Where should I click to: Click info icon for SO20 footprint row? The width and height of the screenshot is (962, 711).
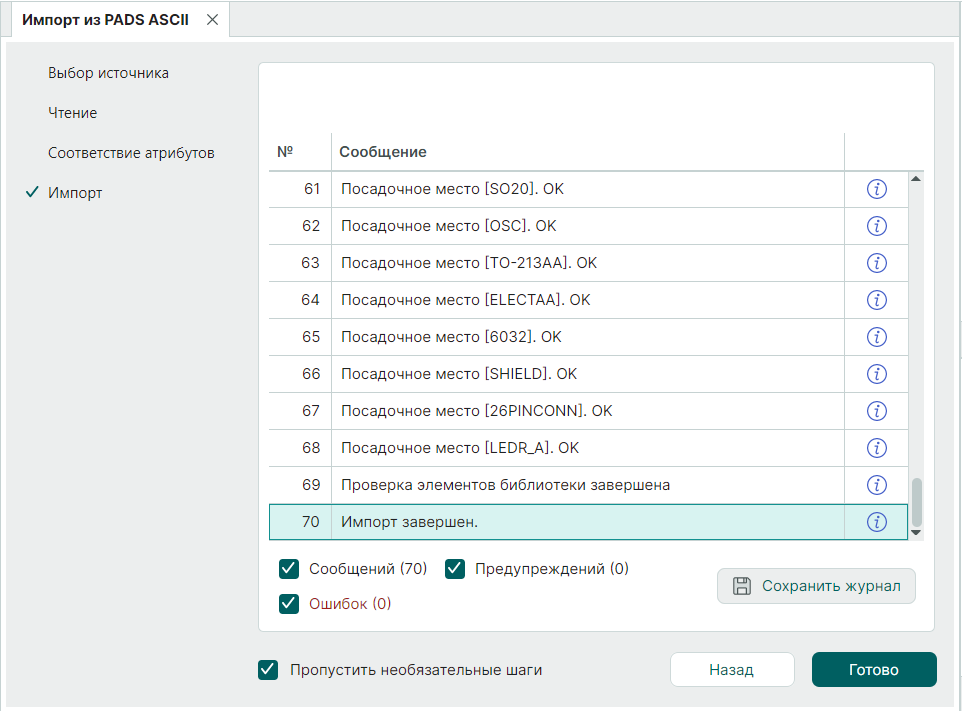876,189
